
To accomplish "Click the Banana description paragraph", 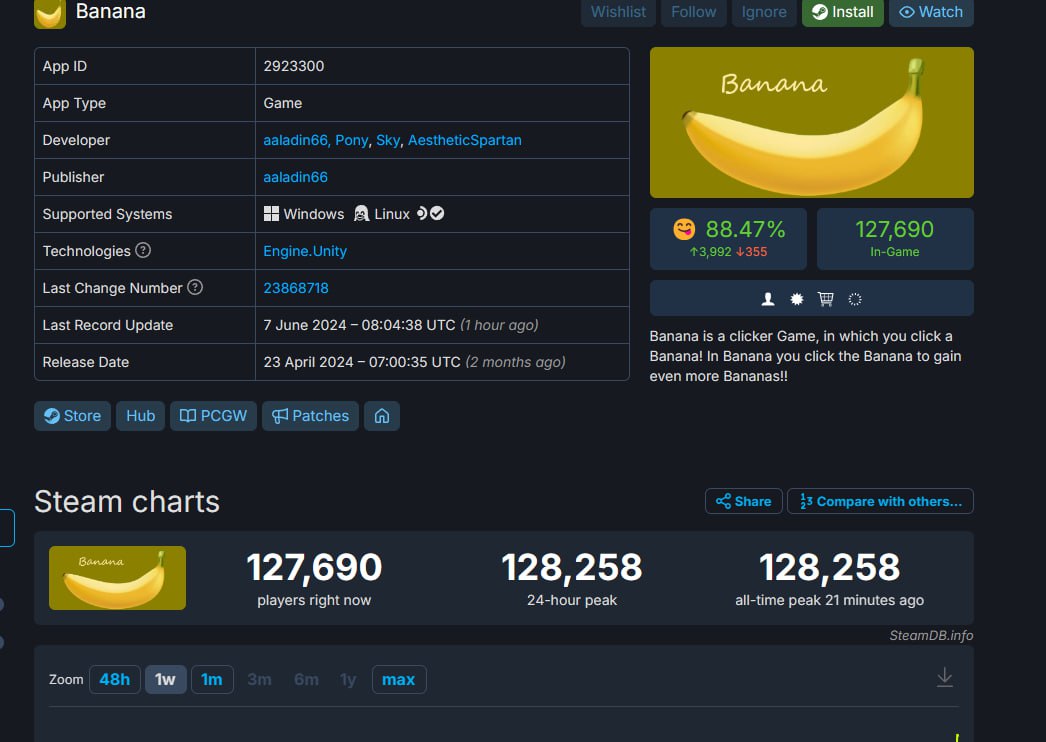I will click(805, 356).
